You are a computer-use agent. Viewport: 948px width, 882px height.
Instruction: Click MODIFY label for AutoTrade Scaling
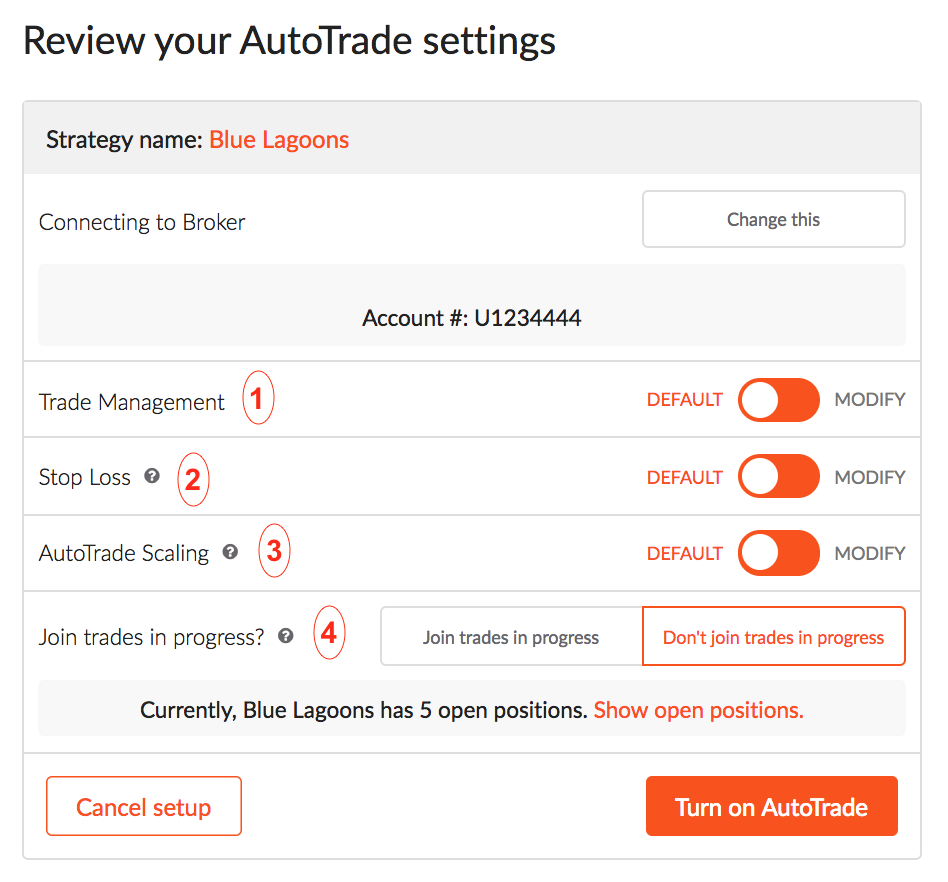(869, 553)
